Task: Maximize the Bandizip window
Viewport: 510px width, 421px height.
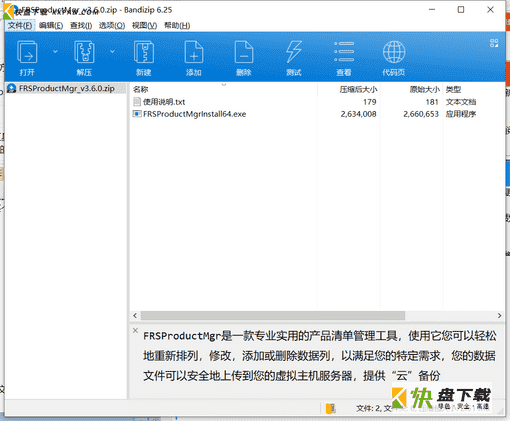Action: click(461, 10)
